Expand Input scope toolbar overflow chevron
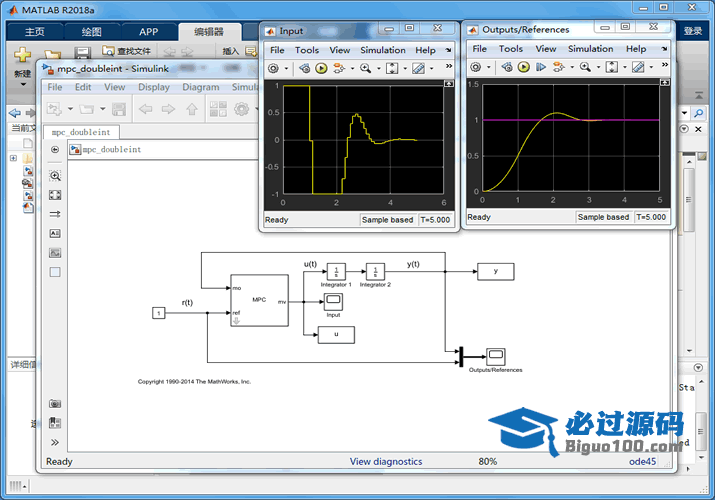 click(x=449, y=67)
